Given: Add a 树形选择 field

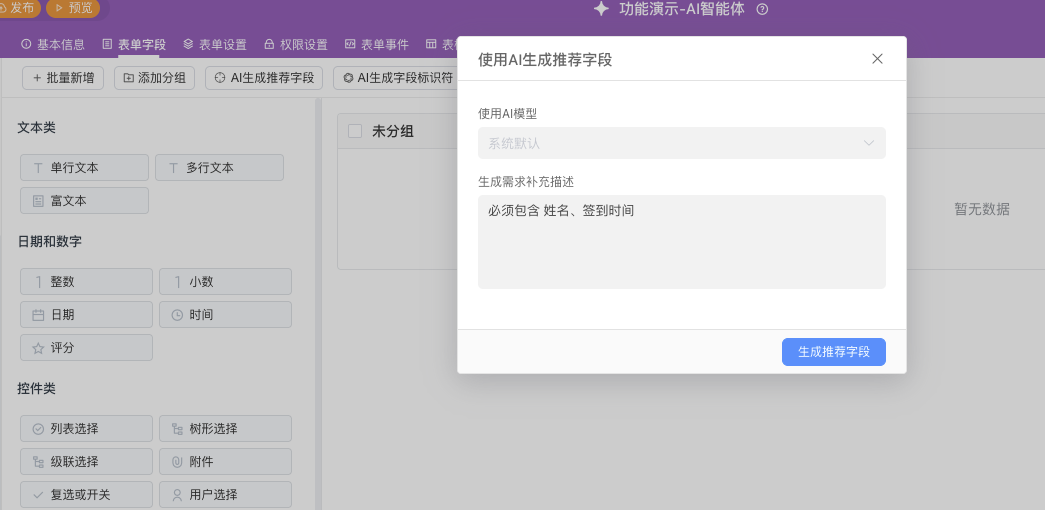Looking at the screenshot, I should click(225, 429).
